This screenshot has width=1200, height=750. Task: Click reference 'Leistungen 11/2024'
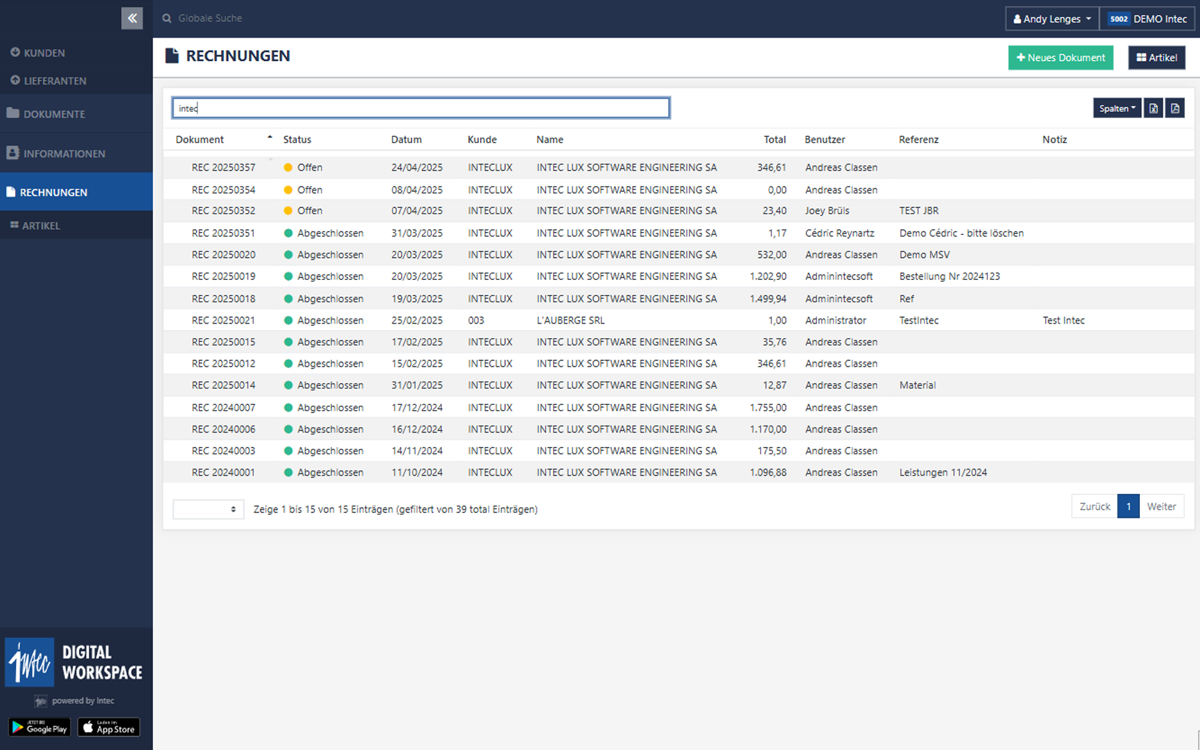pyautogui.click(x=943, y=472)
